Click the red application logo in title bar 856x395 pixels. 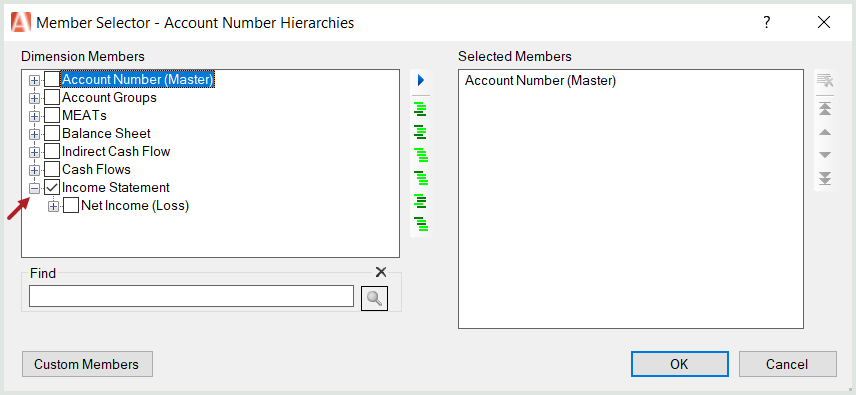pyautogui.click(x=21, y=22)
